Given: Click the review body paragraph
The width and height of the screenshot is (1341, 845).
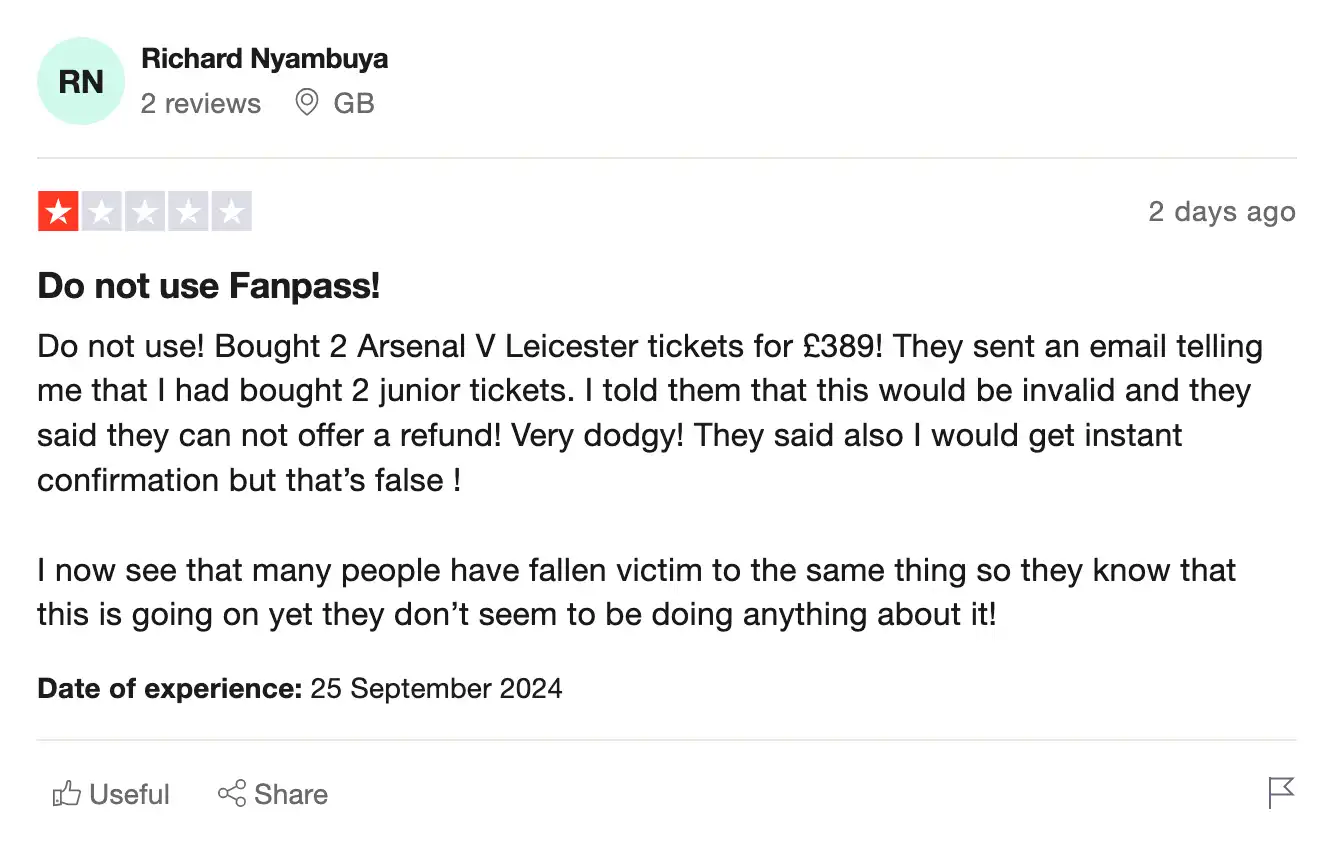Looking at the screenshot, I should [x=648, y=413].
